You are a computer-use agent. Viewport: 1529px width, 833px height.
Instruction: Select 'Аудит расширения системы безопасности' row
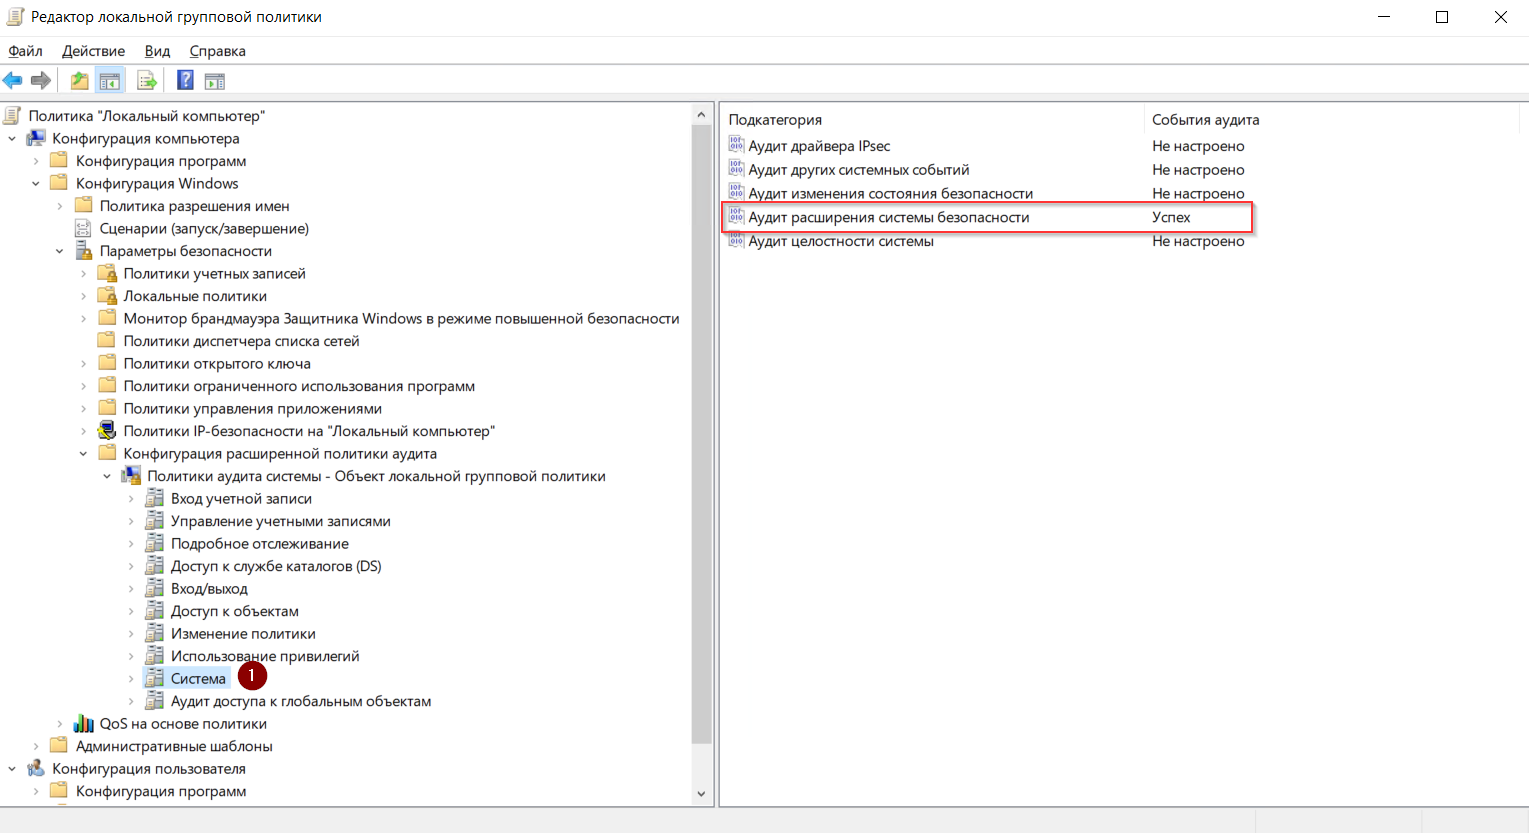pyautogui.click(x=888, y=217)
